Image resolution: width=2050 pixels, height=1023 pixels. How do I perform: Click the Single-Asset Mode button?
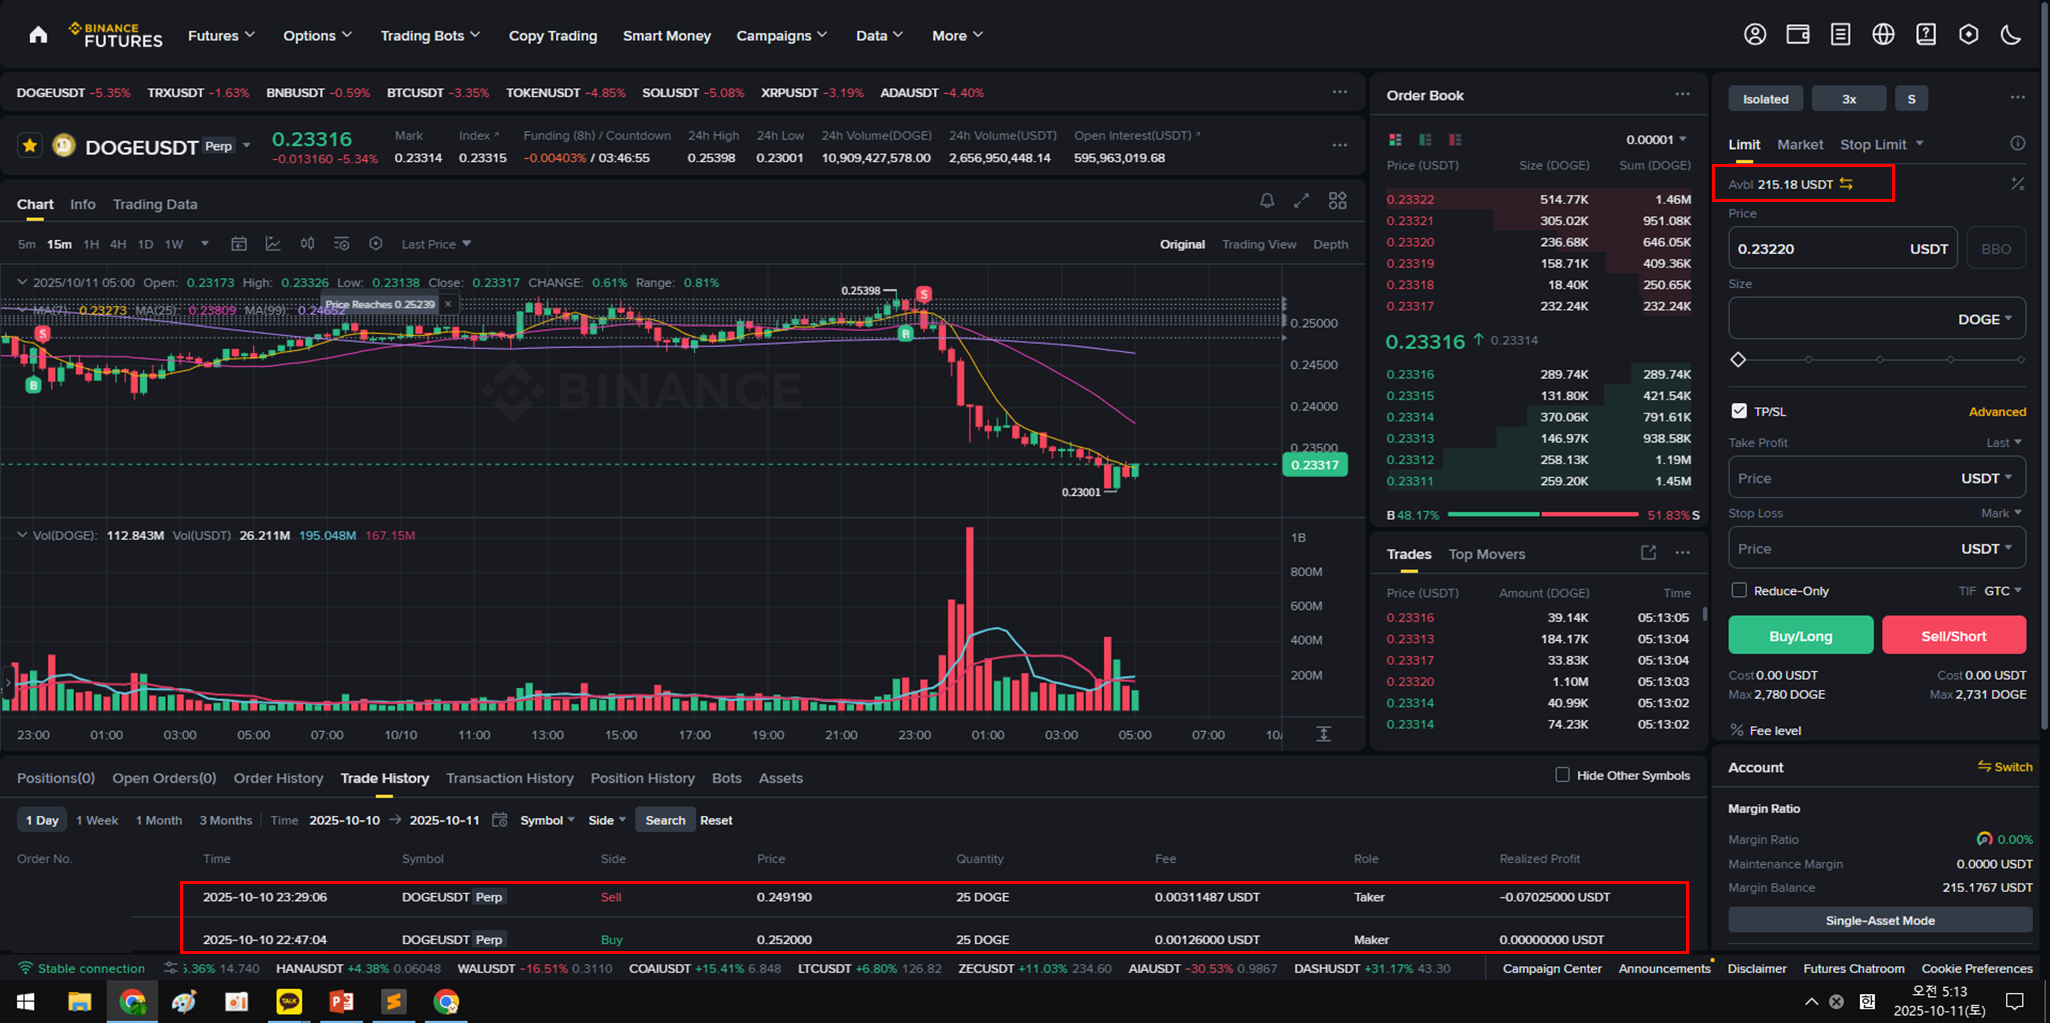(x=1880, y=920)
